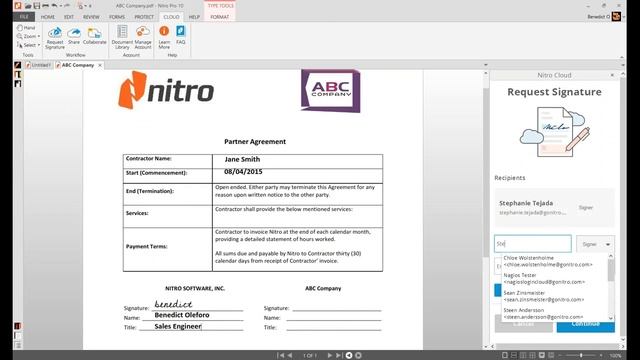Click the suggestion list scrollbar thumb
The height and width of the screenshot is (360, 640).
[x=611, y=270]
